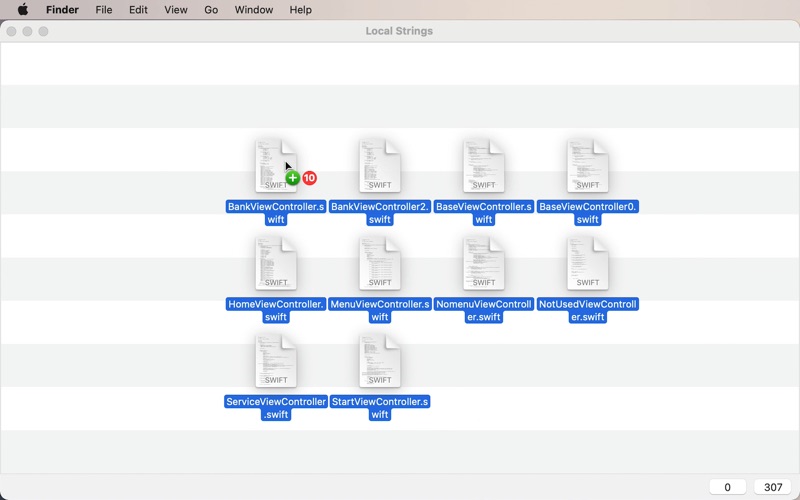Select the NomenuViewController.swift file icon
This screenshot has width=800, height=500.
coord(484,263)
